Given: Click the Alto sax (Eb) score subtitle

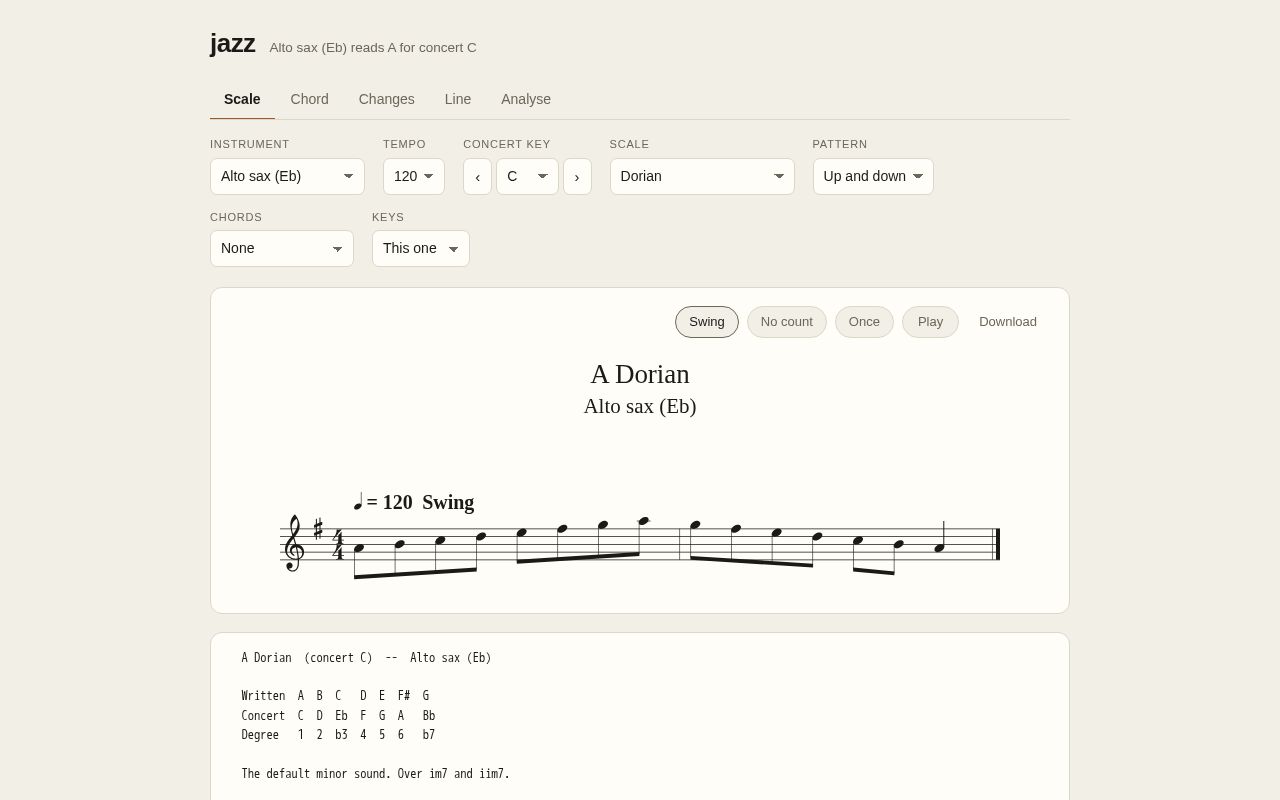Looking at the screenshot, I should (x=640, y=406).
